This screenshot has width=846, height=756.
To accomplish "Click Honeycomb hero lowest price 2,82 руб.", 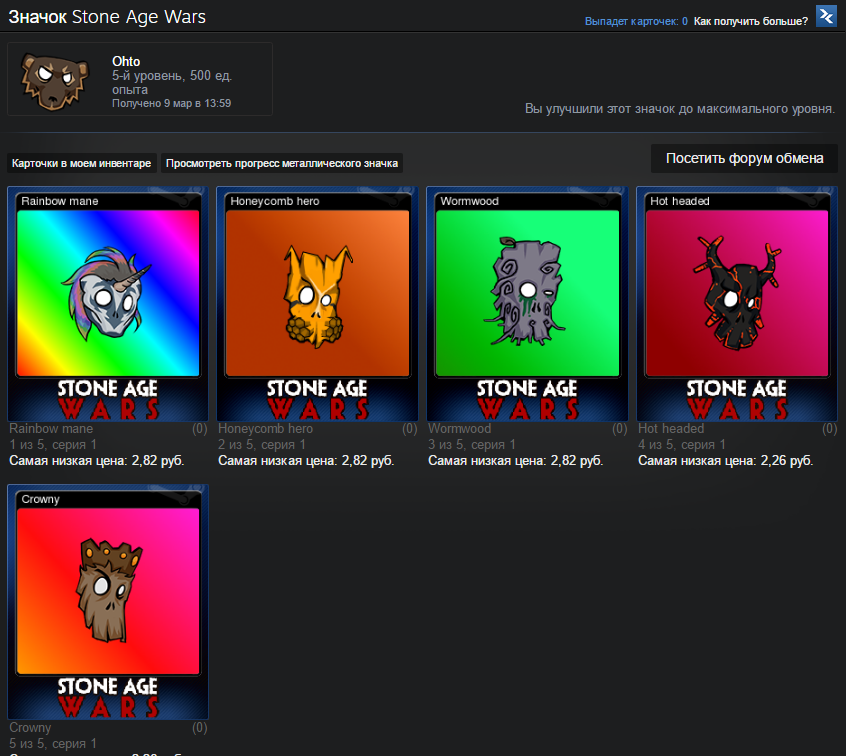I will (306, 460).
